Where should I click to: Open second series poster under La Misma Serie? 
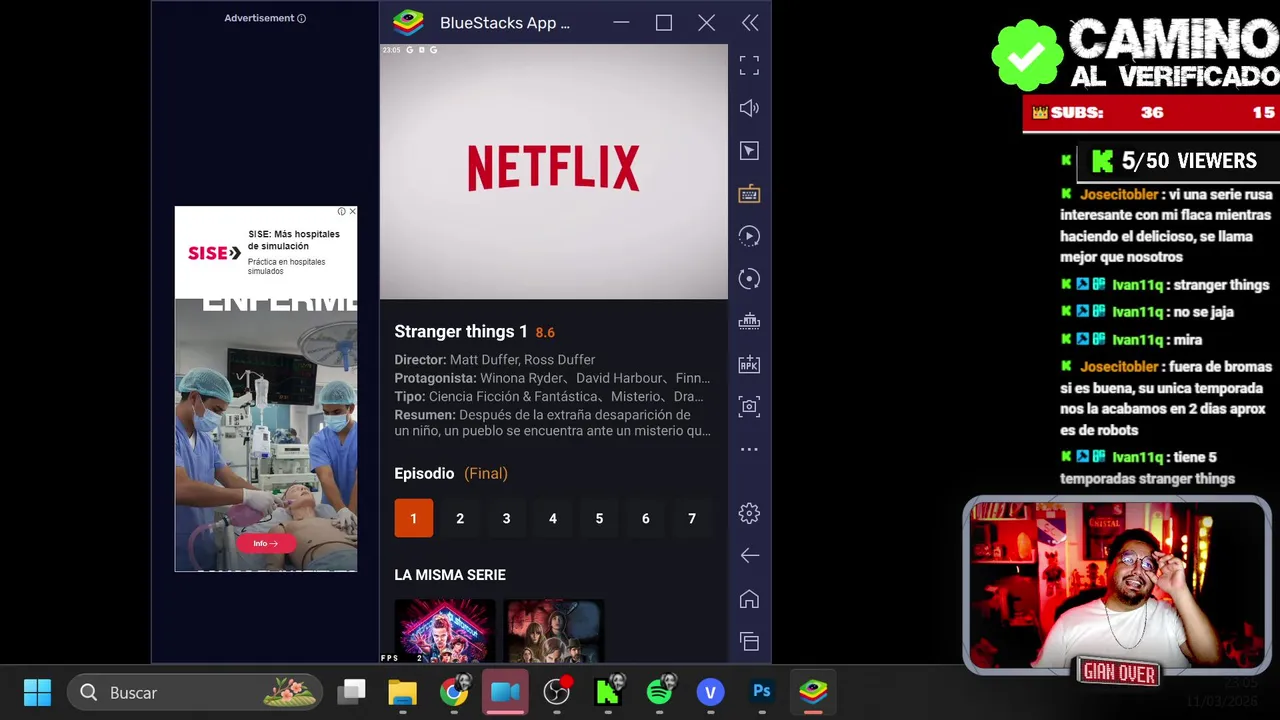click(553, 631)
